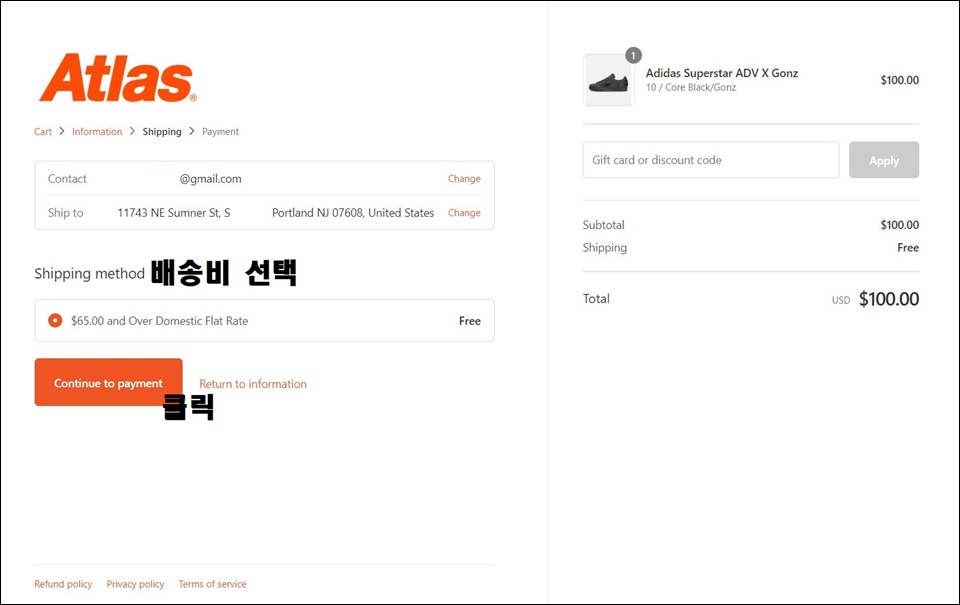The height and width of the screenshot is (605, 960).
Task: Click the 11743 NE Sumner St address text
Action: click(x=174, y=213)
